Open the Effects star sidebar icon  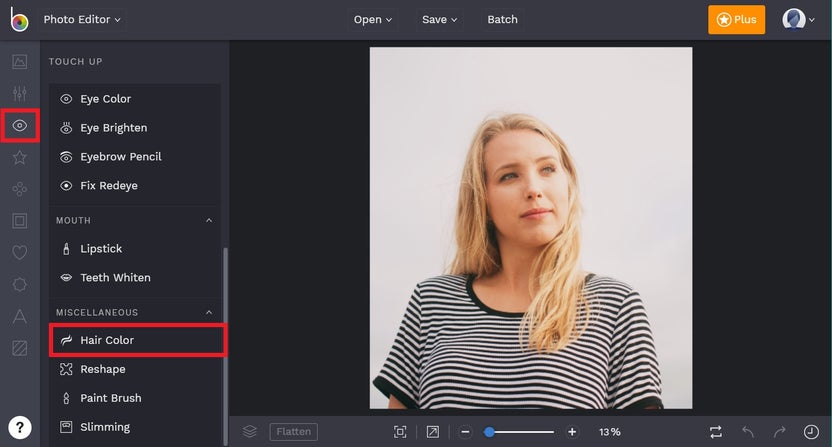20,157
